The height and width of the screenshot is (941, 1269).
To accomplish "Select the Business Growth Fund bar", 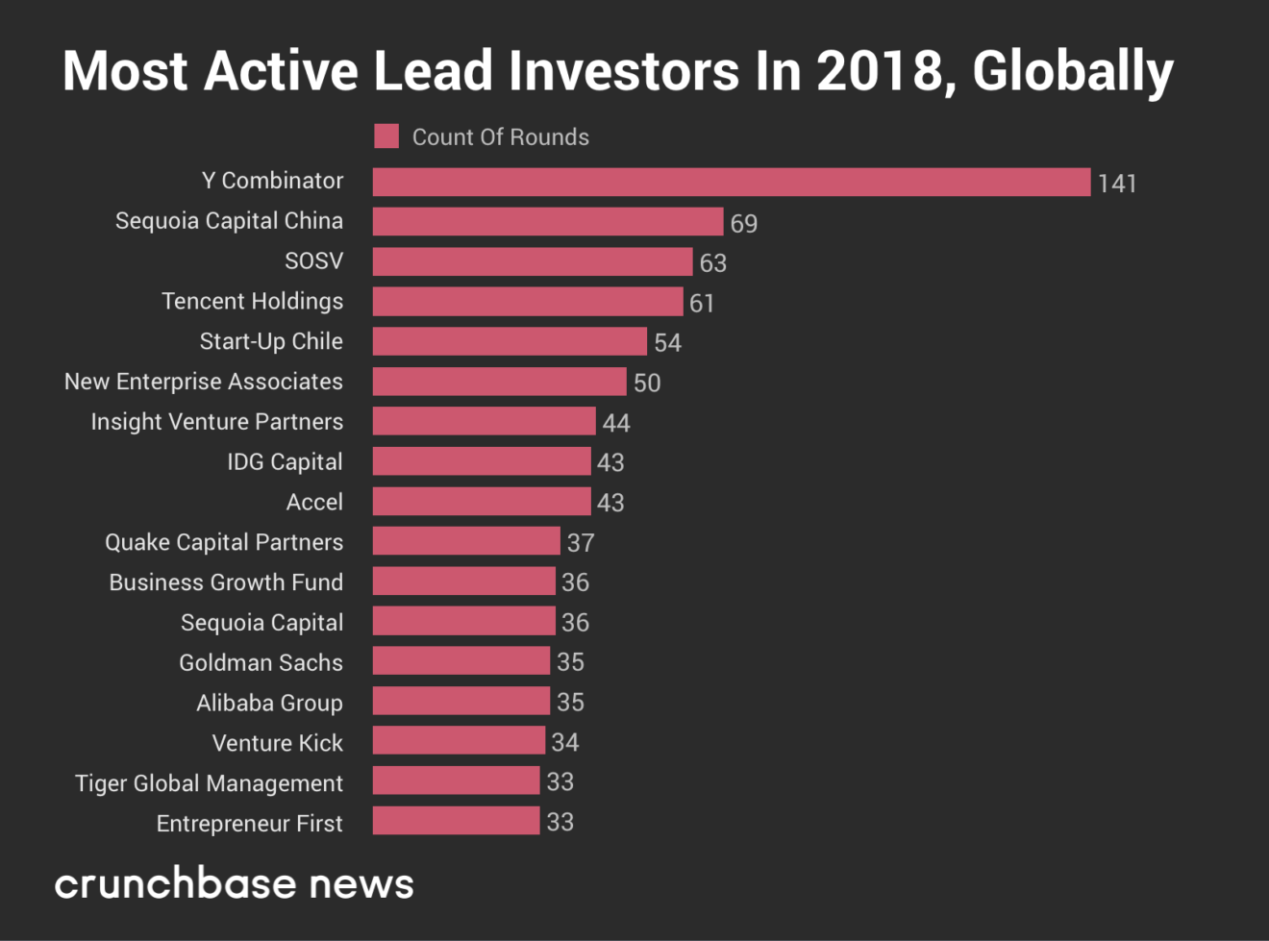I will (464, 582).
